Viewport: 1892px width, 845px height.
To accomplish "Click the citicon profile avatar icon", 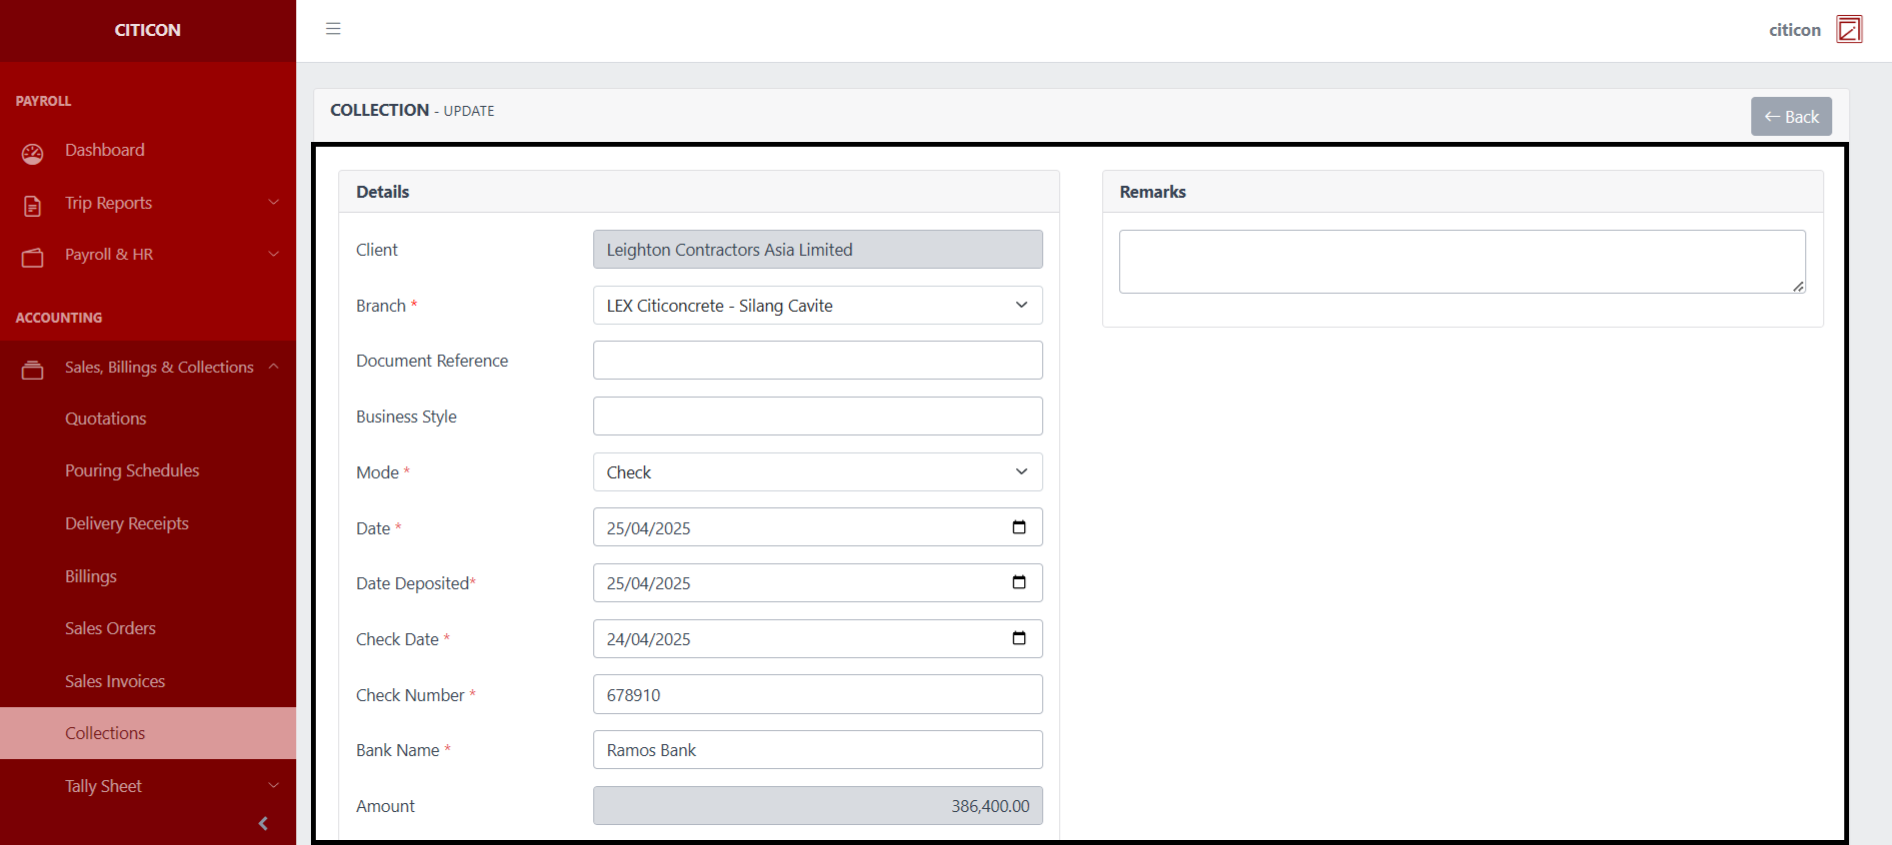I will (1849, 30).
